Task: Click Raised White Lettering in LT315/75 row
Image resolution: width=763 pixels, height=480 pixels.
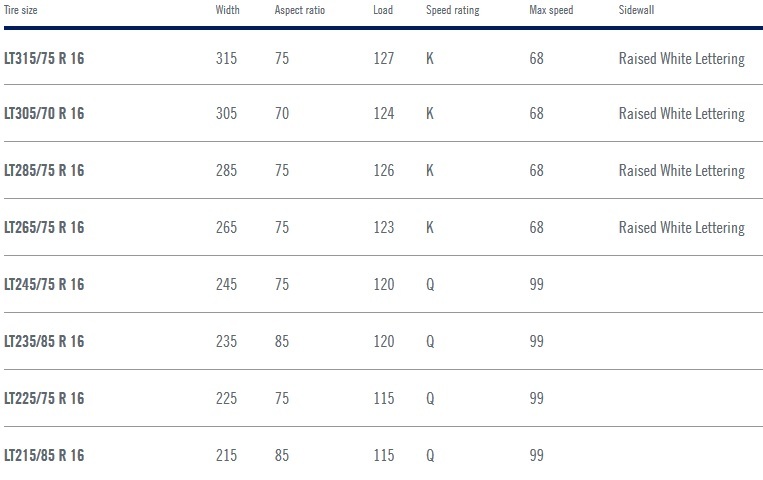Action: point(682,59)
